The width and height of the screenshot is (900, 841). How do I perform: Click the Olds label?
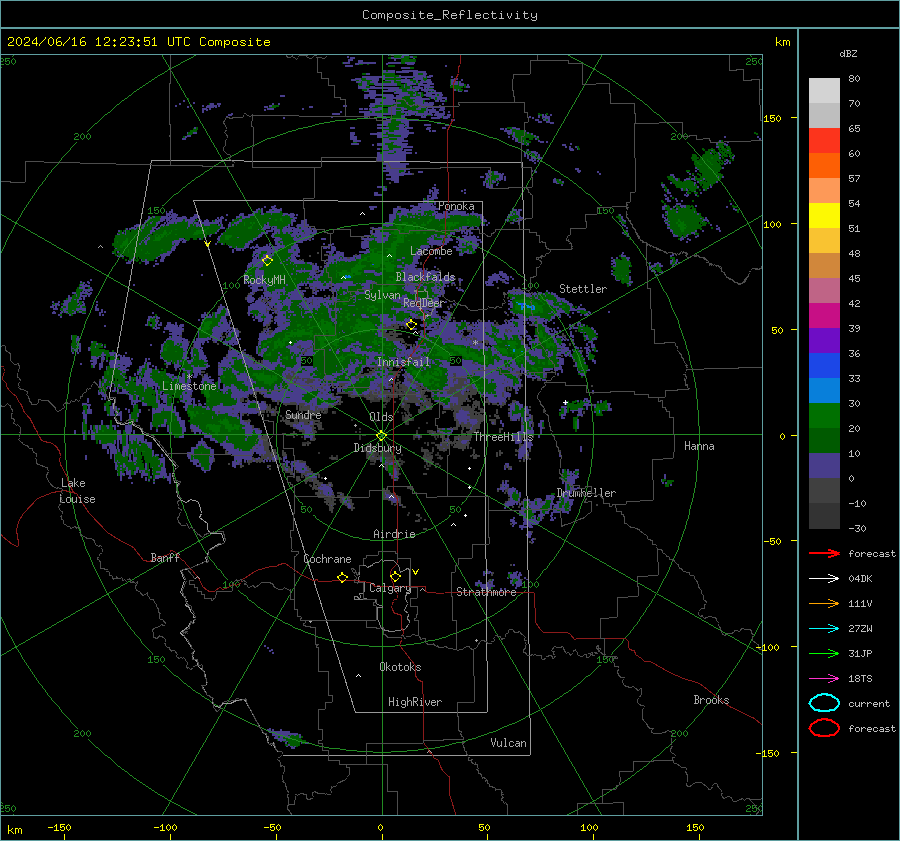[x=381, y=417]
